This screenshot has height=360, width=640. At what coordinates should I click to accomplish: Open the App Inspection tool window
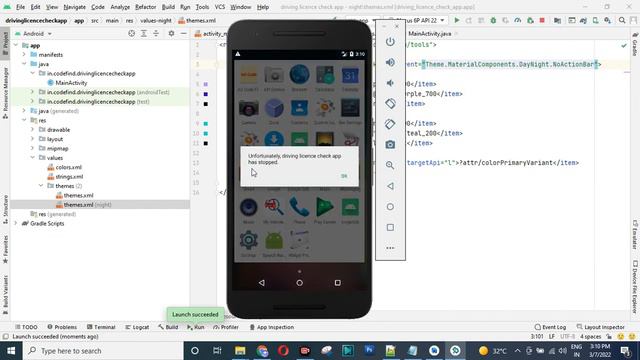click(272, 327)
